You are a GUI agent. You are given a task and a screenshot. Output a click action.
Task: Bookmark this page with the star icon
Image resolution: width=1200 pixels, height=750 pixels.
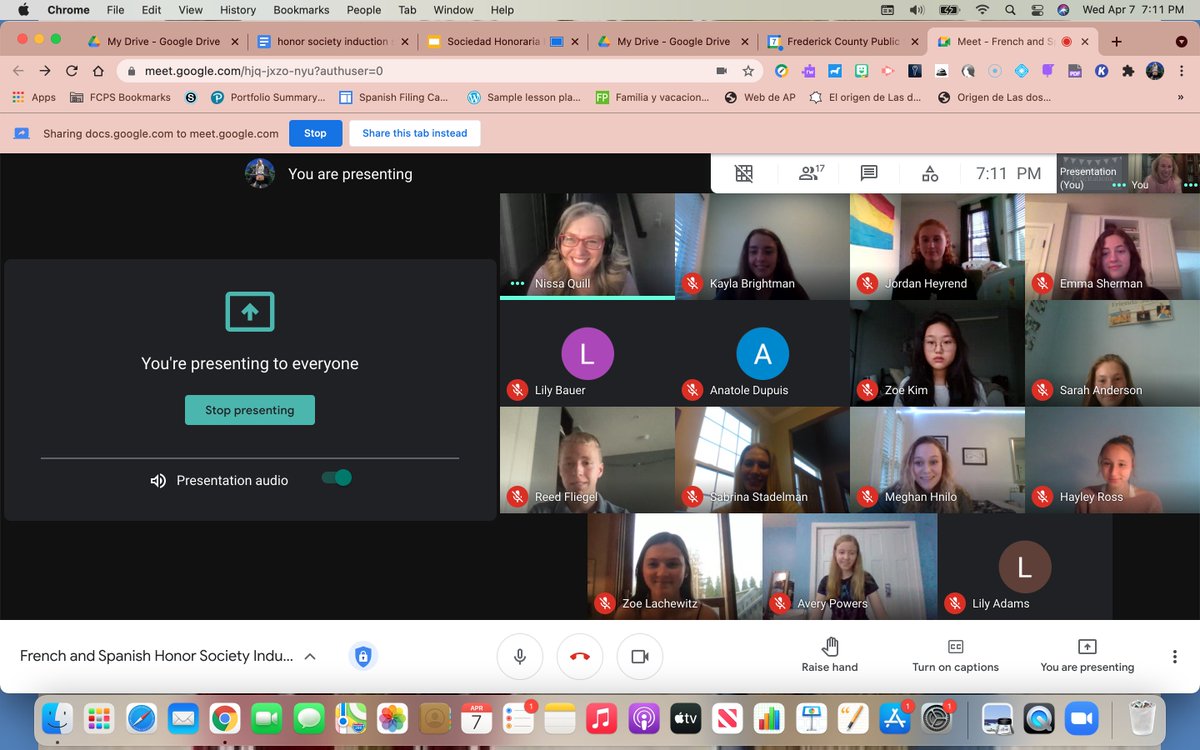[x=748, y=71]
